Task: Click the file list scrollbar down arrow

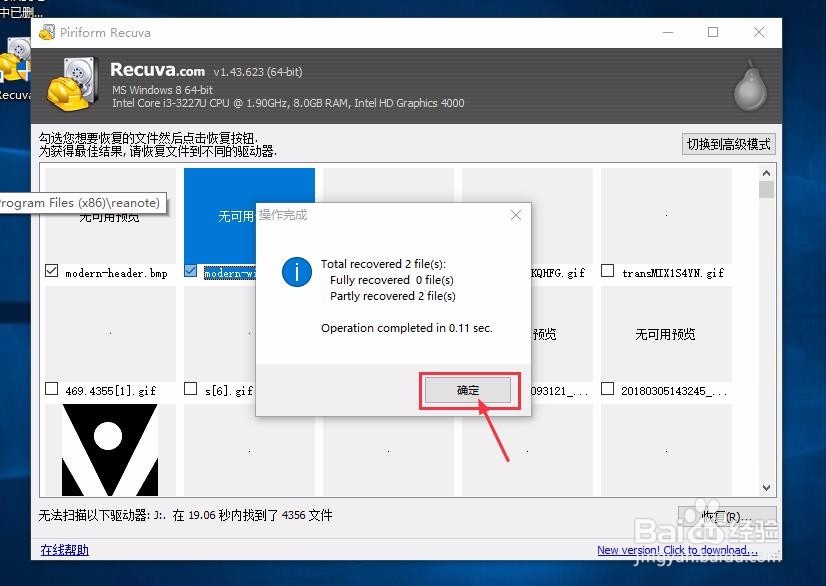Action: [766, 488]
